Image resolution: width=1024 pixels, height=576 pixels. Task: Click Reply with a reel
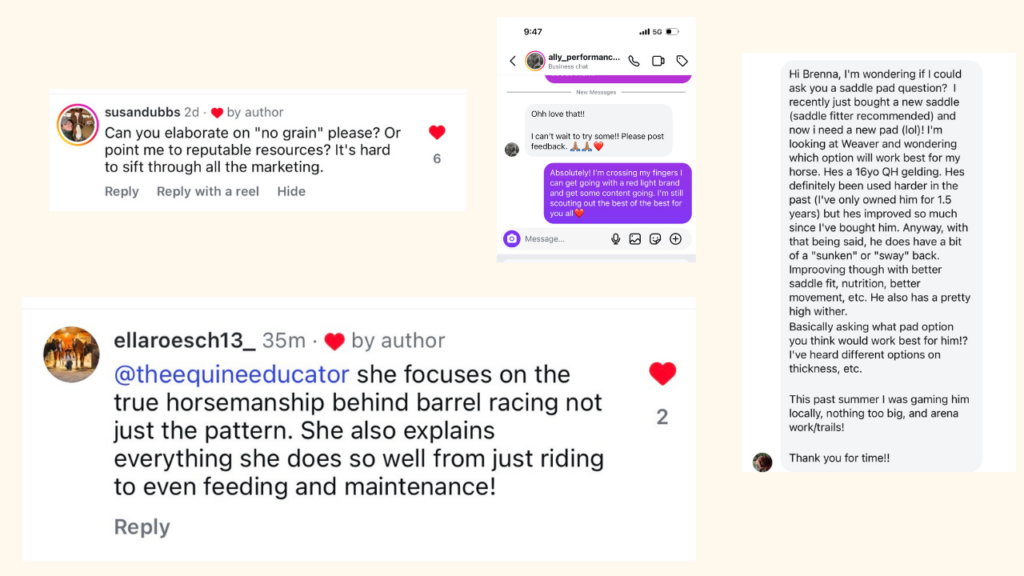(x=207, y=192)
